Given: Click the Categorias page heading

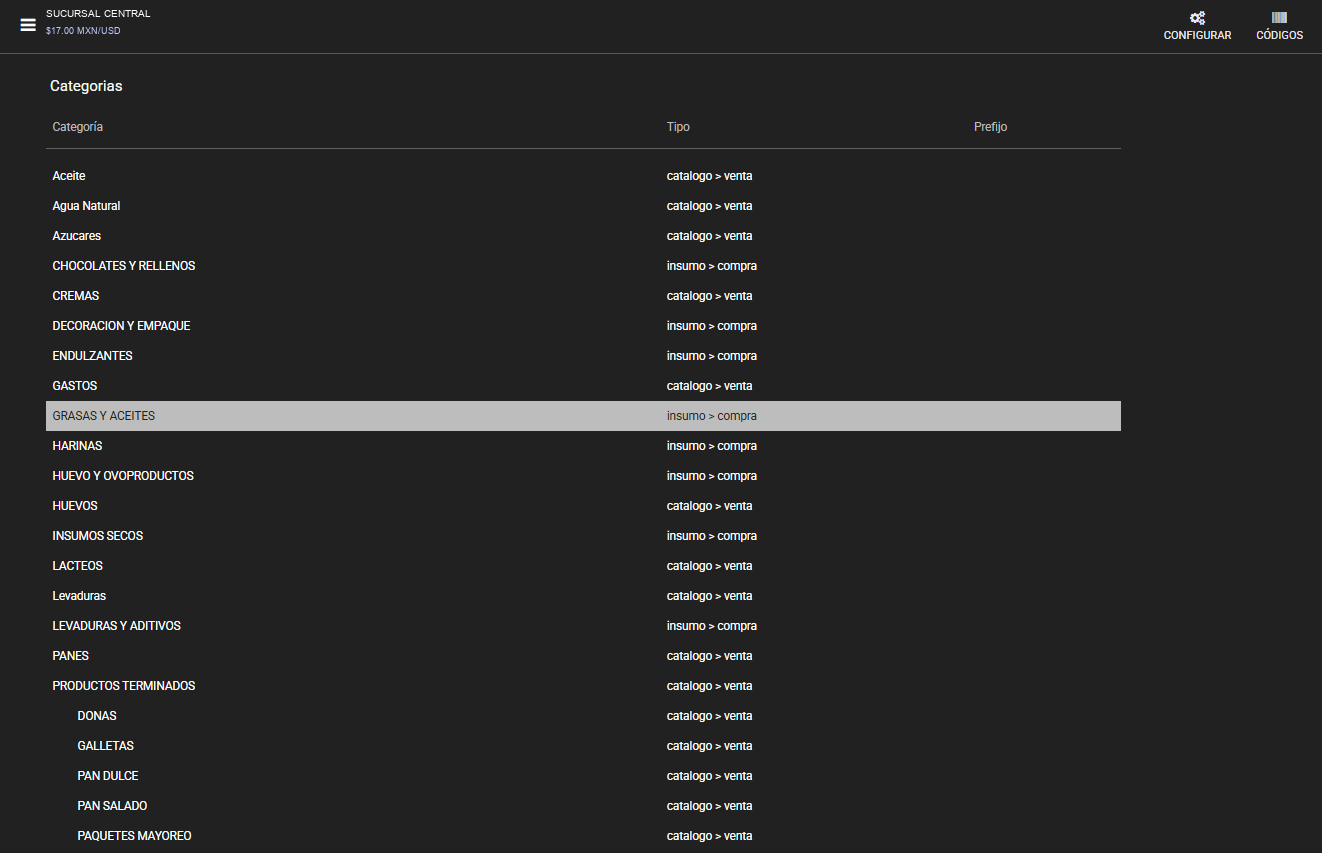Looking at the screenshot, I should 86,86.
